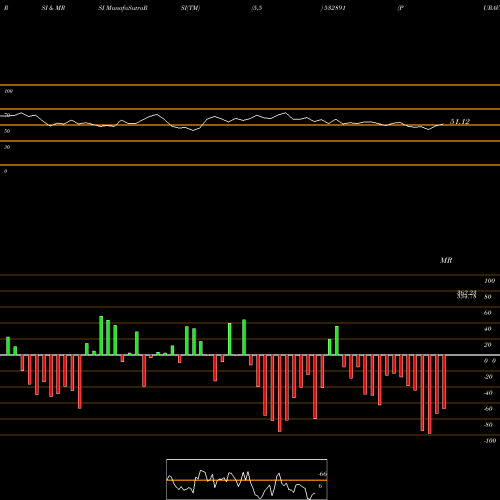
Task: Click the -20 label on MR right axis
Action: pyautogui.click(x=488, y=377)
